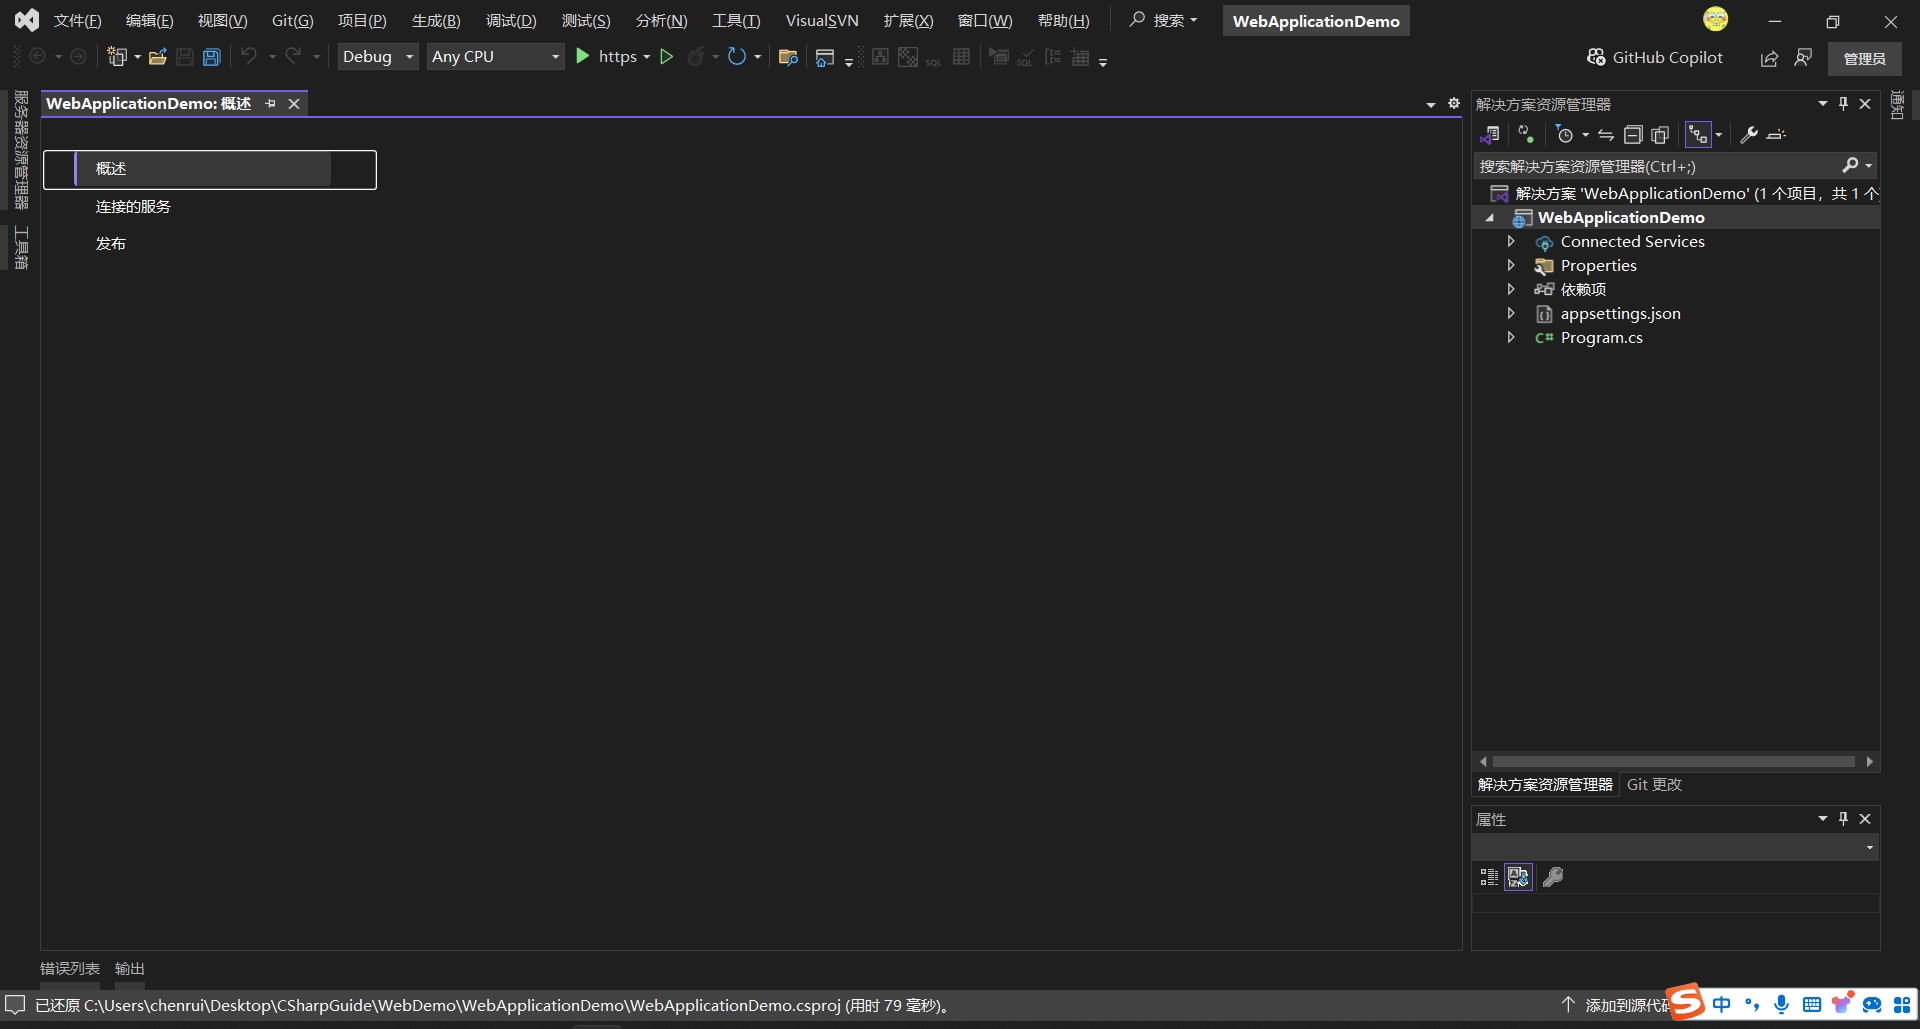Open the 生成(B) build menu
Screen dimensions: 1920x1029
click(x=436, y=20)
